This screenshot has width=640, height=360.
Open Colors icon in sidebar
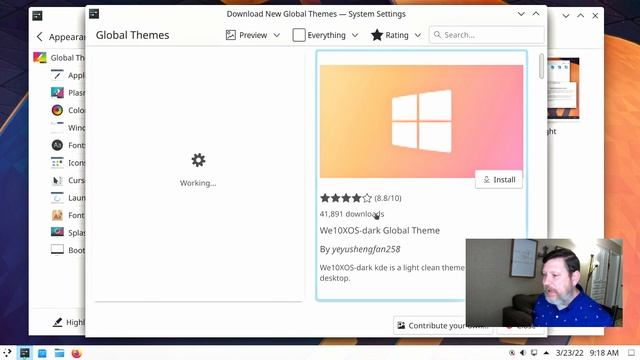pyautogui.click(x=57, y=110)
